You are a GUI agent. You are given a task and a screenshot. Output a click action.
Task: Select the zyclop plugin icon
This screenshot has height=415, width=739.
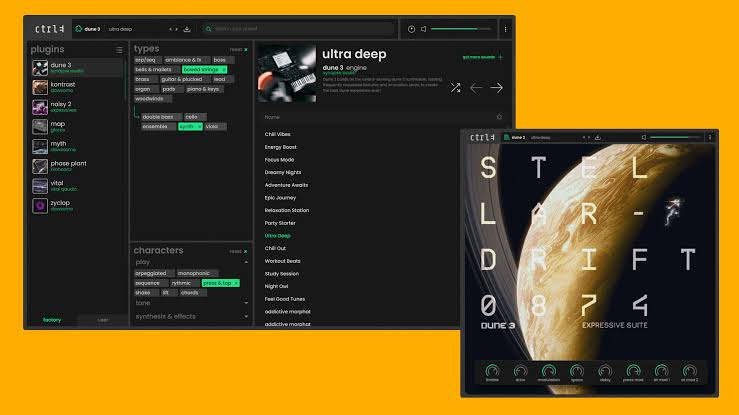[40, 206]
